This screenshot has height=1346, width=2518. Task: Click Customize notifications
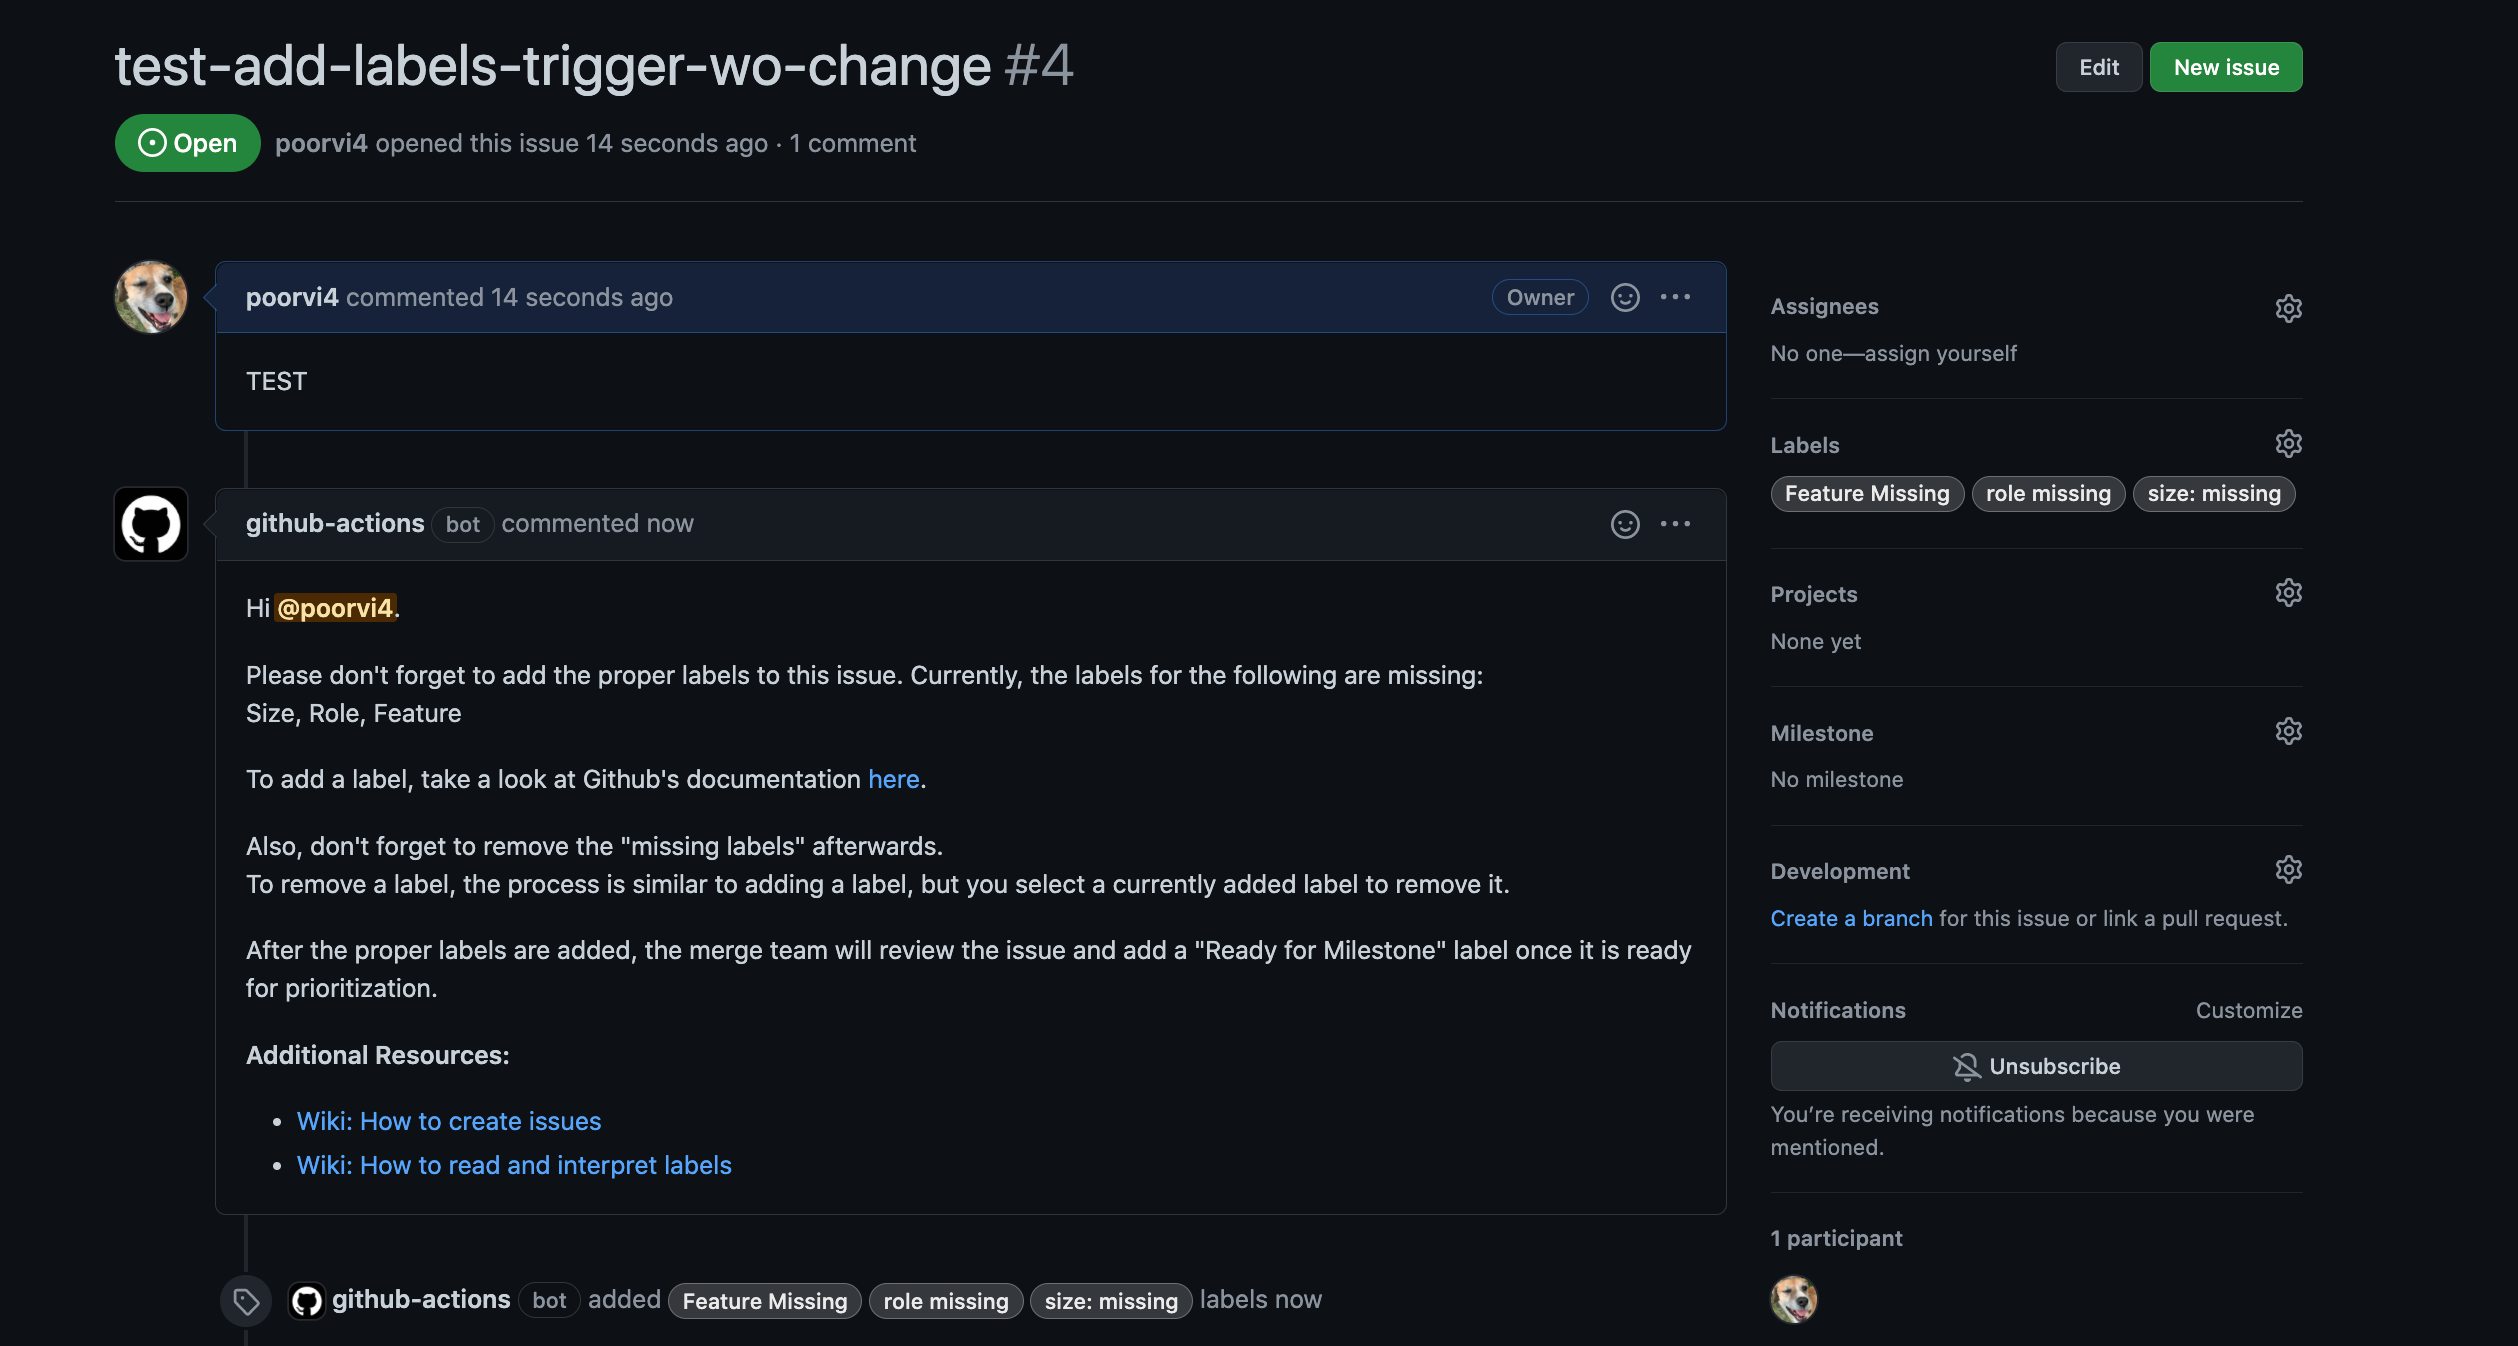point(2248,1010)
